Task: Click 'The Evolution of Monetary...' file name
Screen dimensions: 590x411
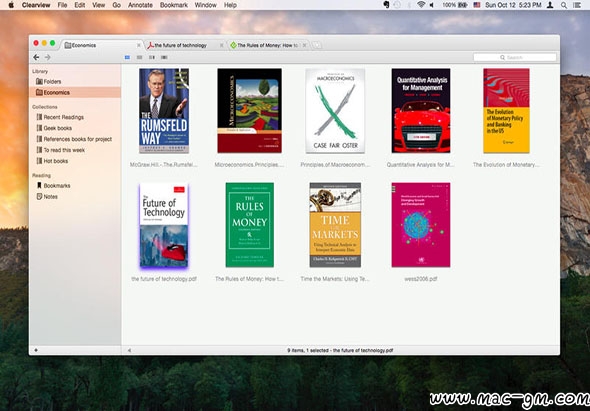Action: [506, 164]
